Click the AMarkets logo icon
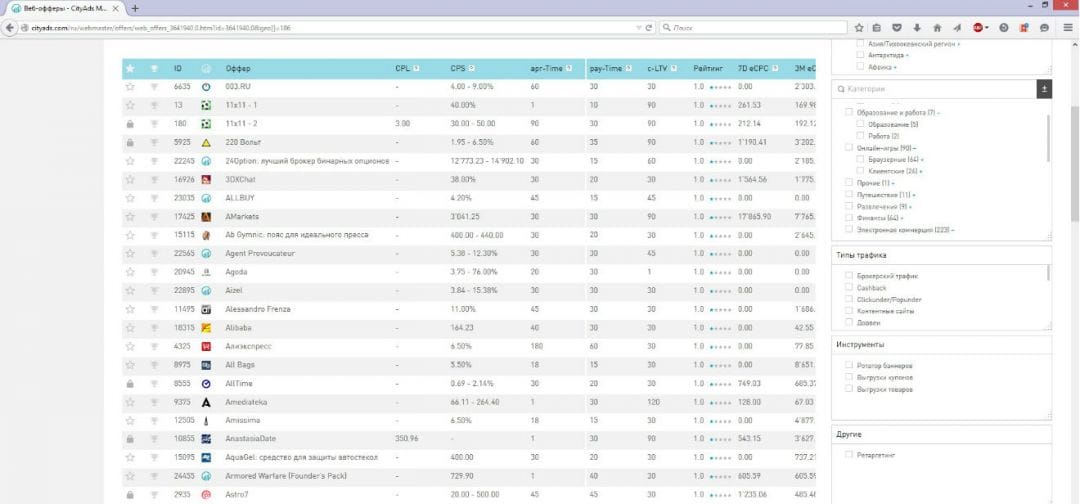 pos(205,217)
